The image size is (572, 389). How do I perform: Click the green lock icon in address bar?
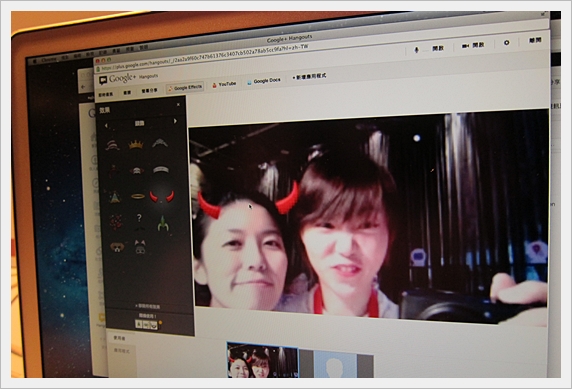point(98,69)
